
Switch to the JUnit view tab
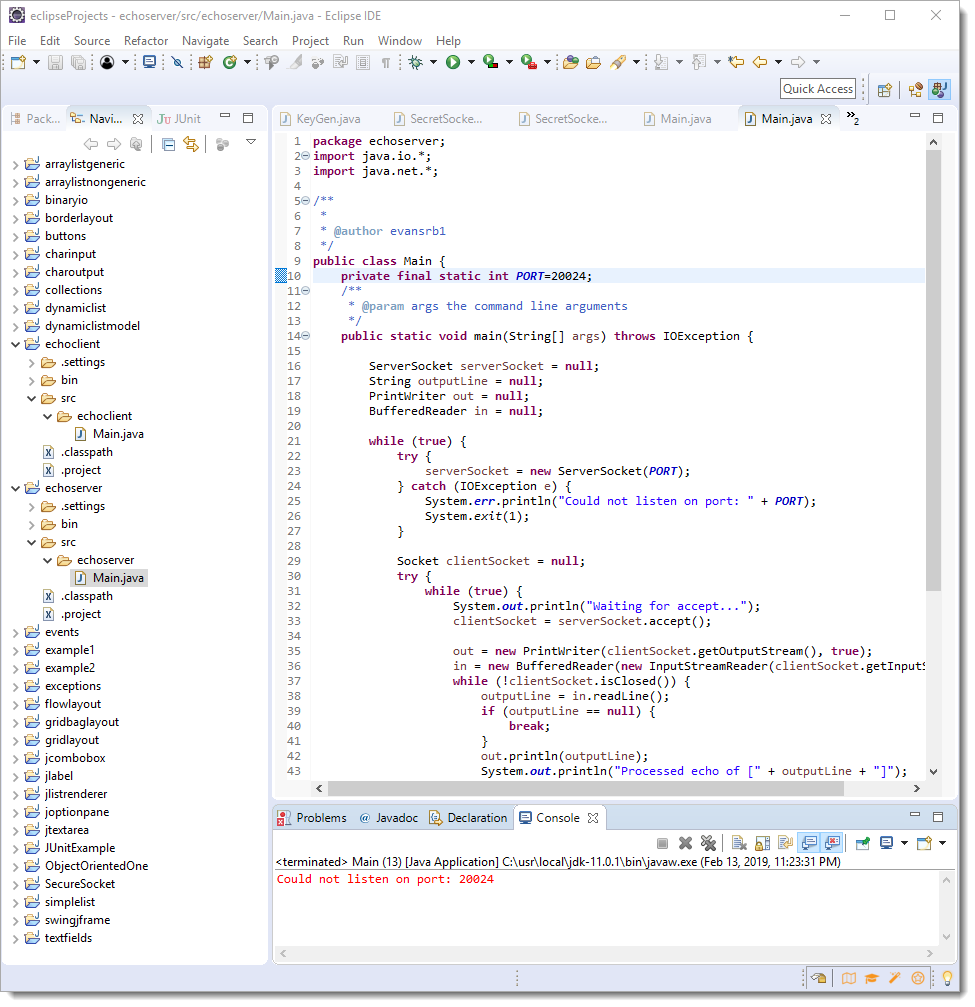click(179, 119)
